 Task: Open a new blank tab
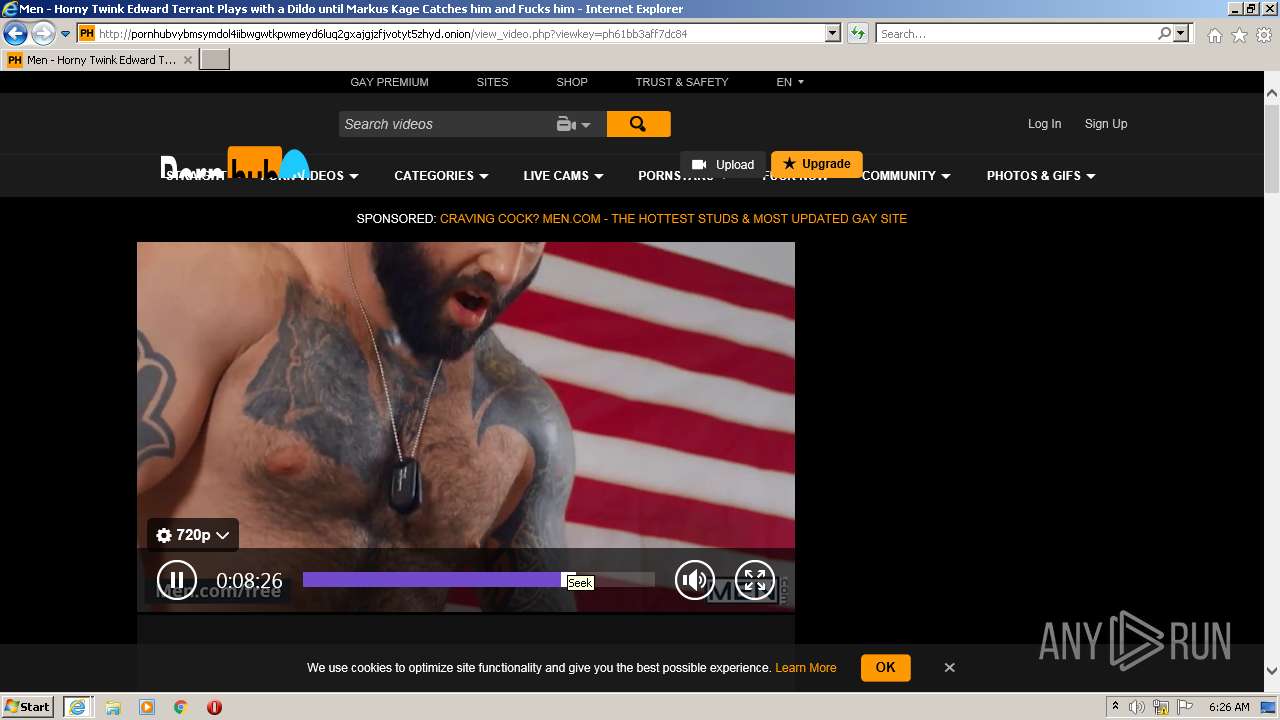[x=215, y=60]
